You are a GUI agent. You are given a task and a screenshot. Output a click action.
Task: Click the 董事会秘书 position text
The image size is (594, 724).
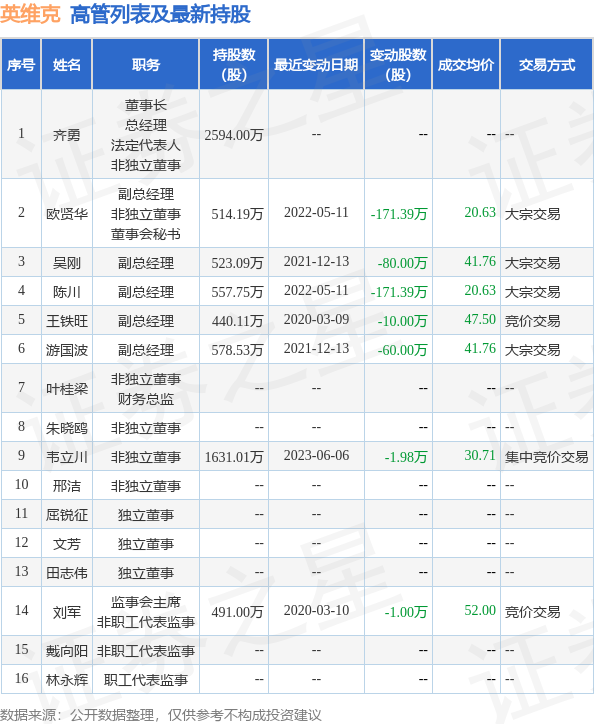145,234
